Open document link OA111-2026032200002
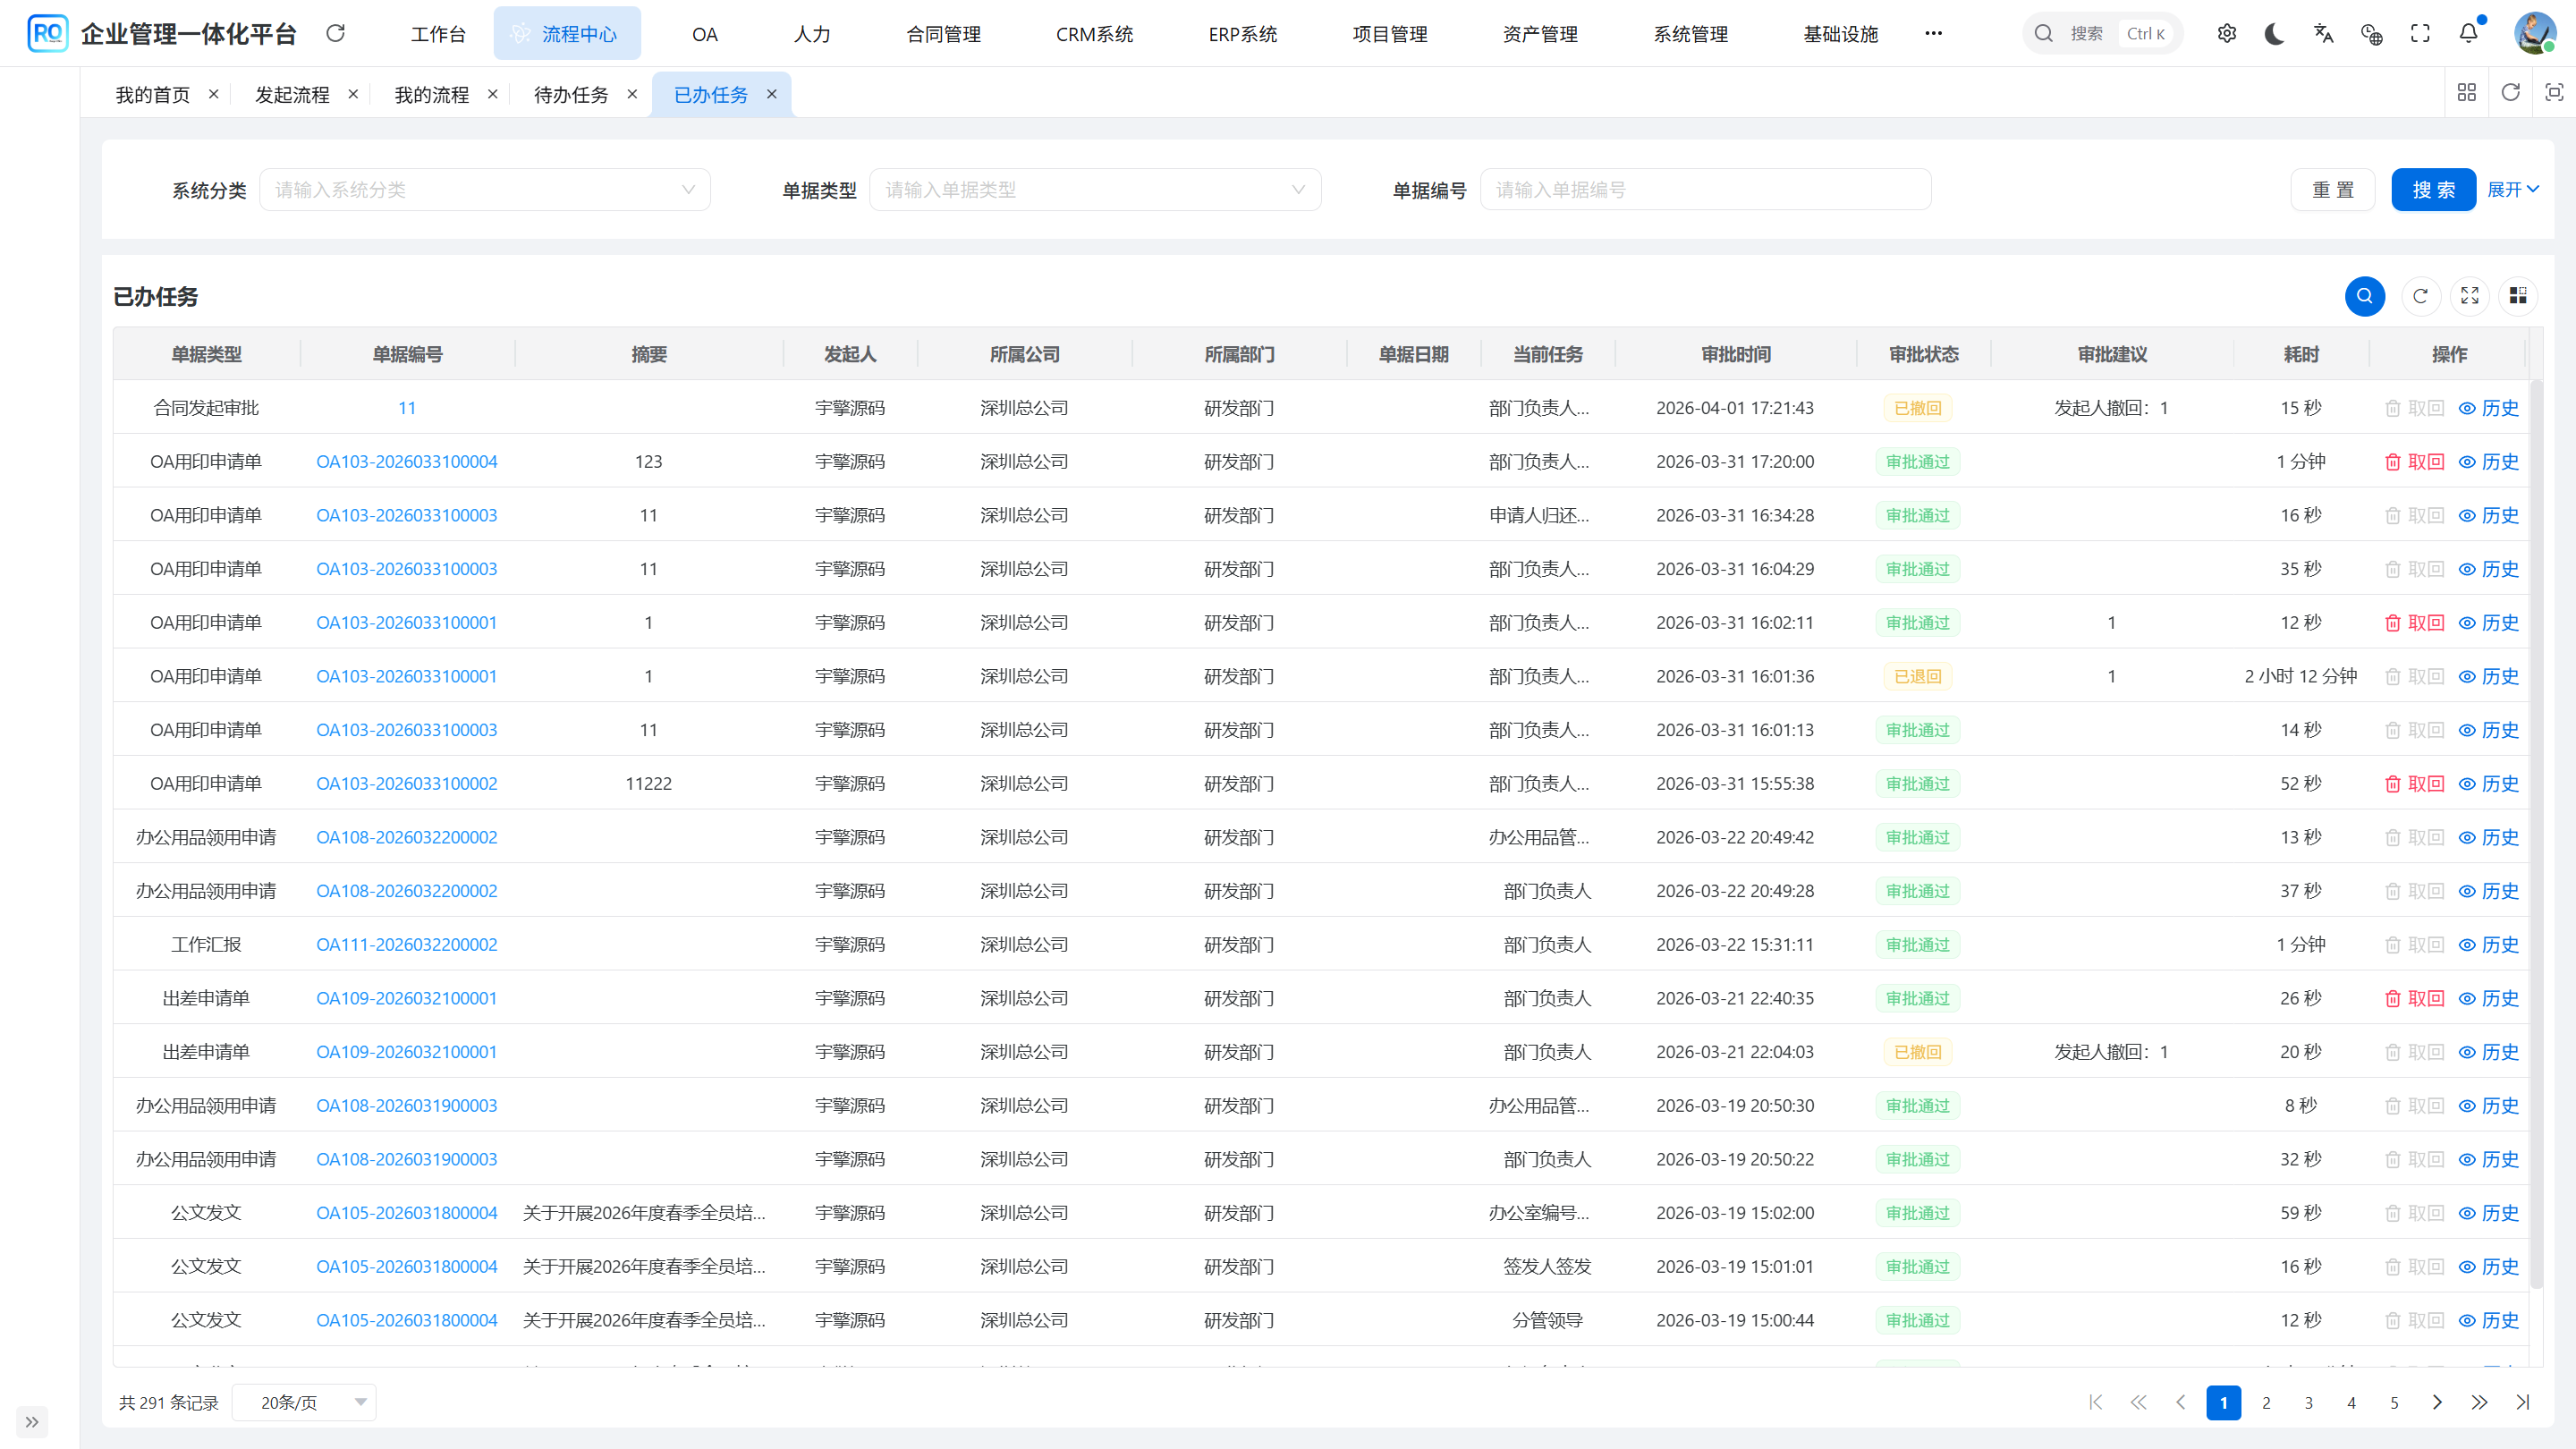Viewport: 2576px width, 1449px height. pos(406,945)
